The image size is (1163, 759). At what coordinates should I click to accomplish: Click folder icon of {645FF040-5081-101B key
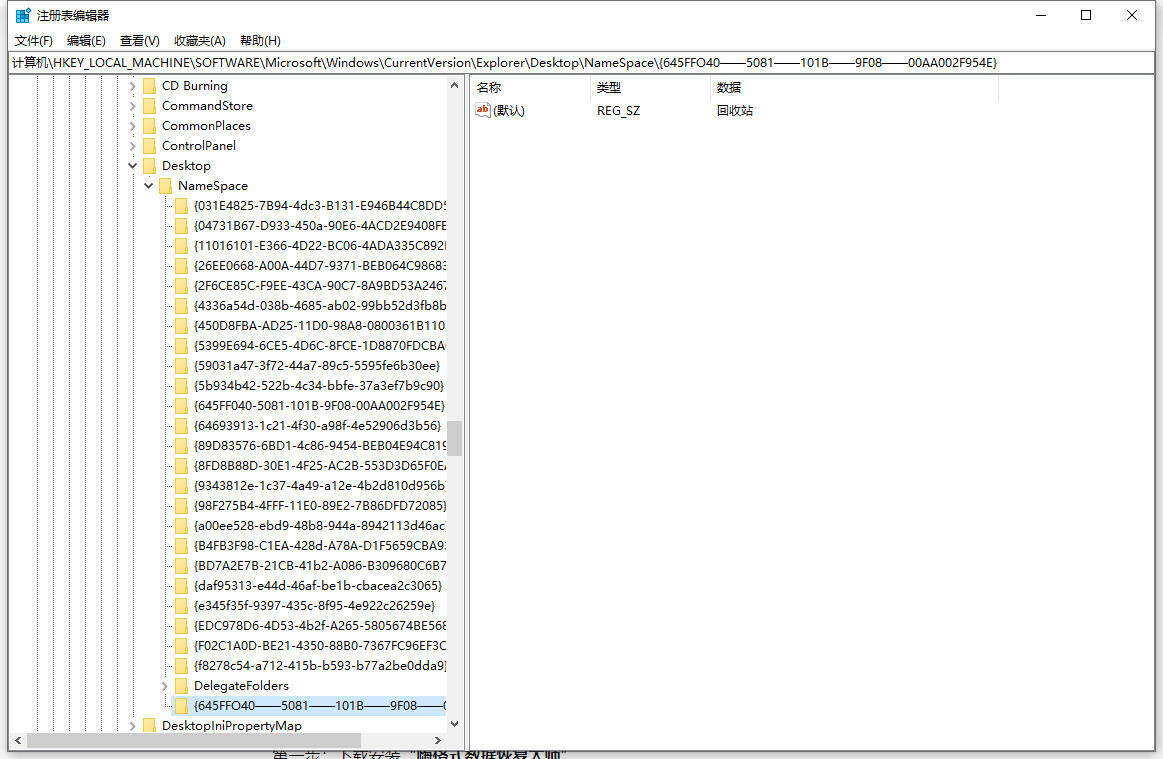tap(181, 407)
